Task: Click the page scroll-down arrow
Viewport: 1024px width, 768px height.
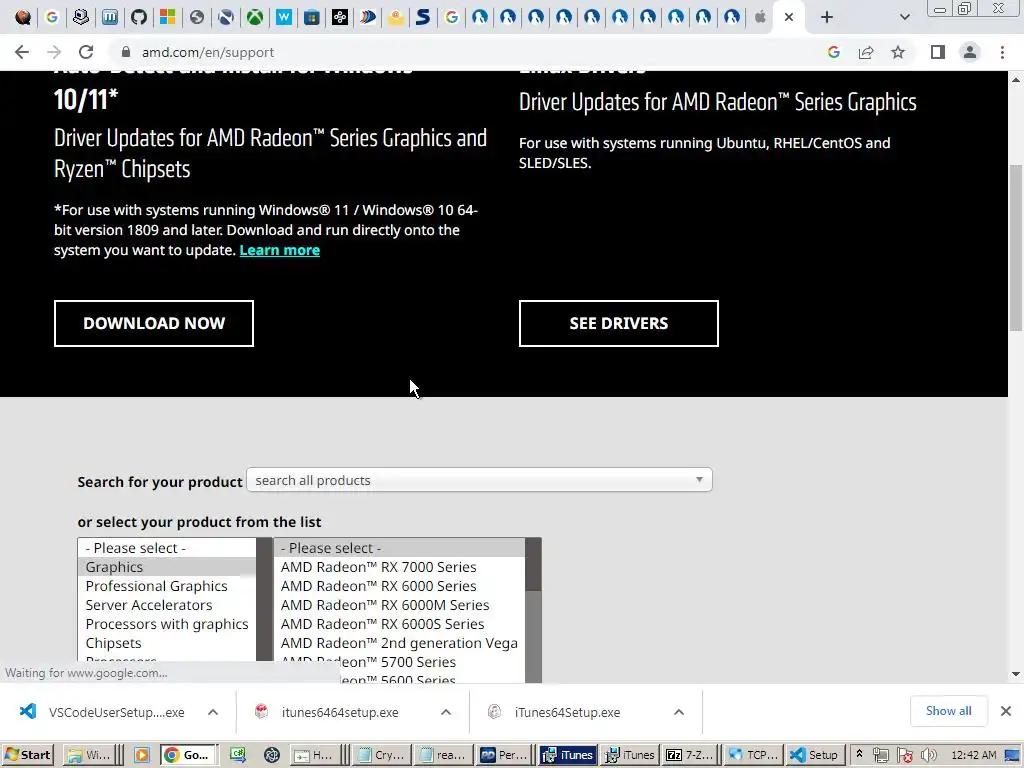Action: coord(1016,674)
